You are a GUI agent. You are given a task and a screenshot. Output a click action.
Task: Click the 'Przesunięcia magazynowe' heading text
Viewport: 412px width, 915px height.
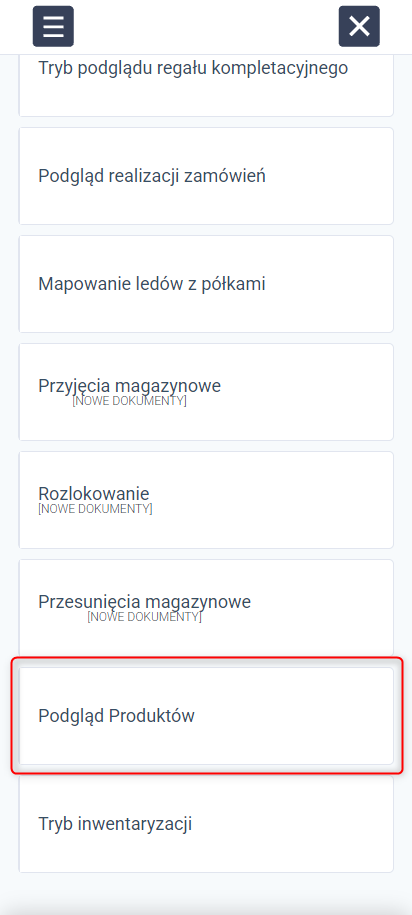145,602
